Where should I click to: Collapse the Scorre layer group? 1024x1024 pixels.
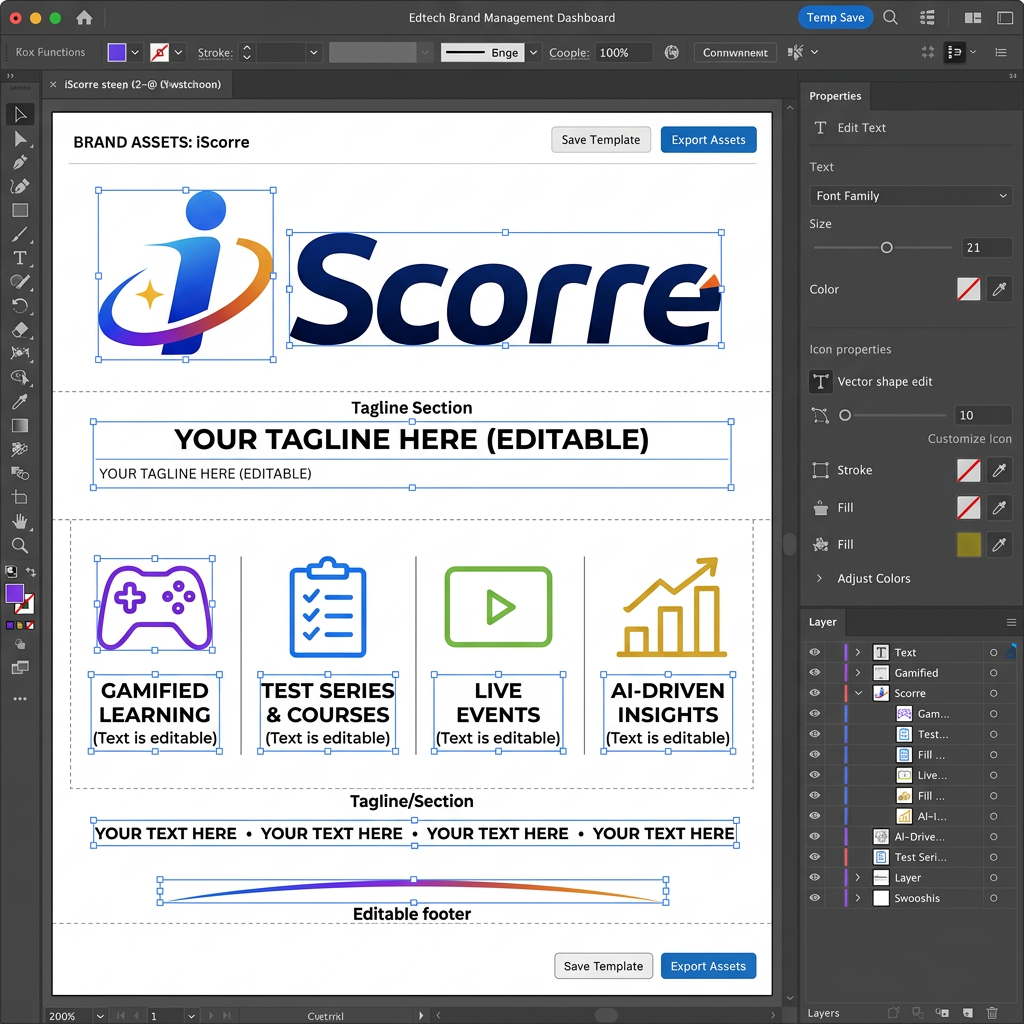(857, 693)
